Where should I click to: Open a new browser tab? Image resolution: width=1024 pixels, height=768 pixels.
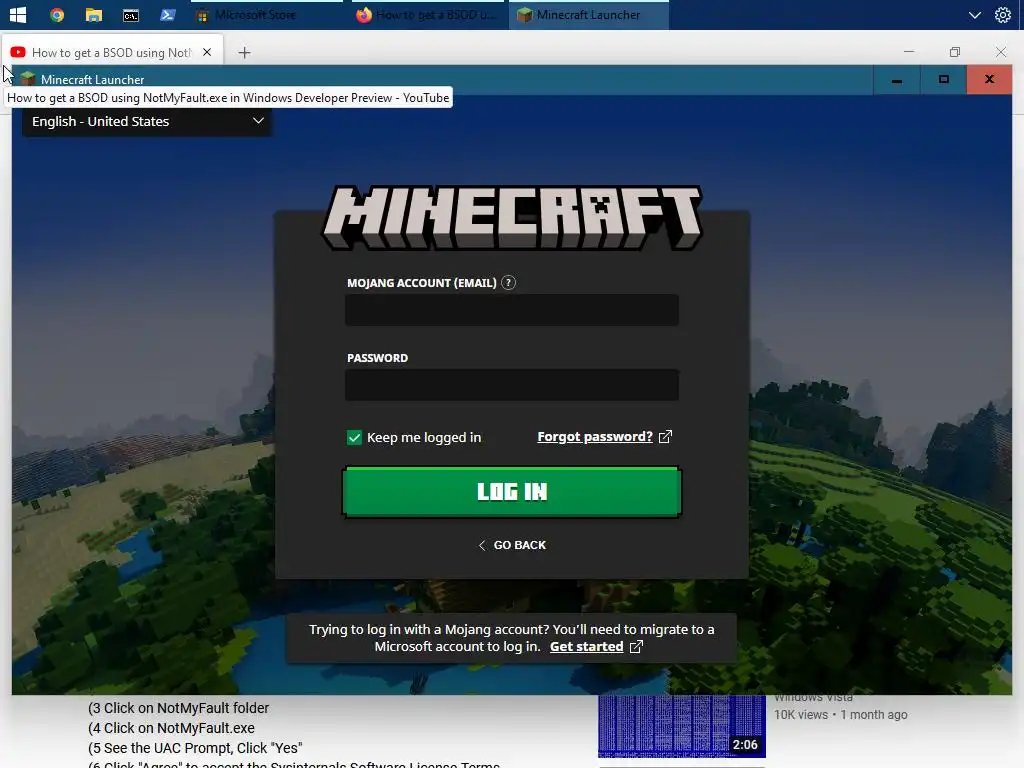coord(244,52)
